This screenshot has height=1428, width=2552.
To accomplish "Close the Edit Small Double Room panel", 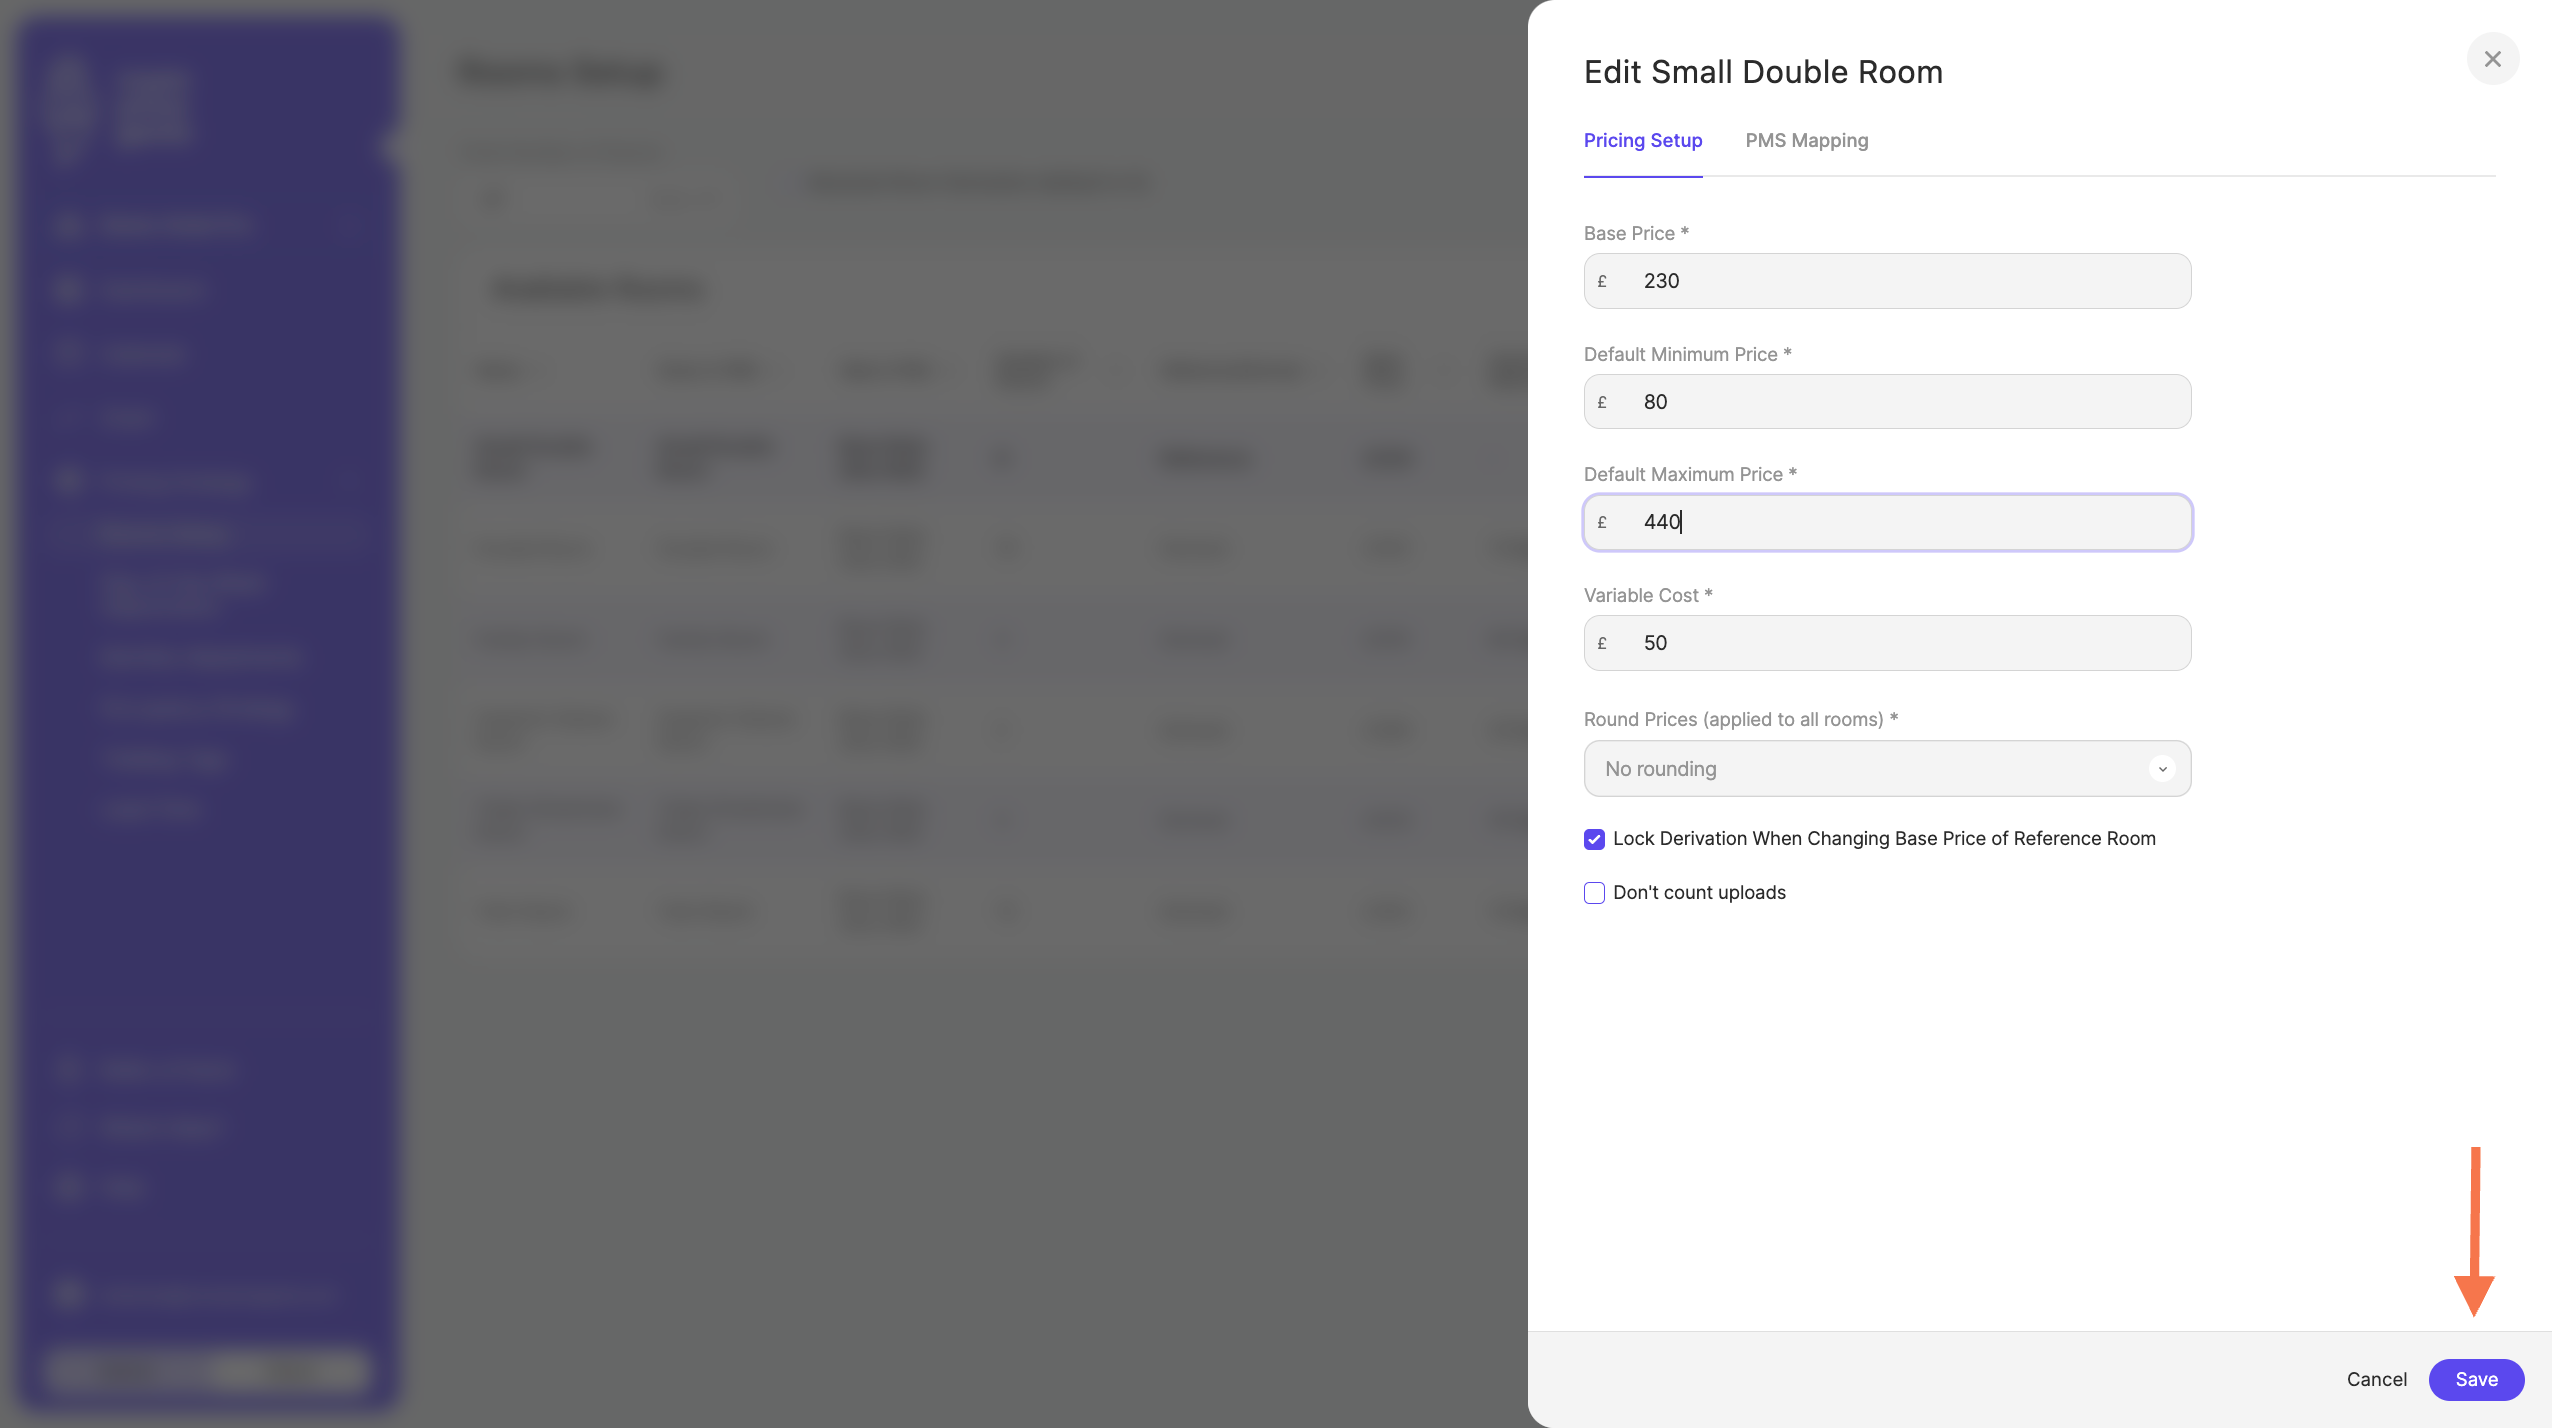I will click(2492, 59).
